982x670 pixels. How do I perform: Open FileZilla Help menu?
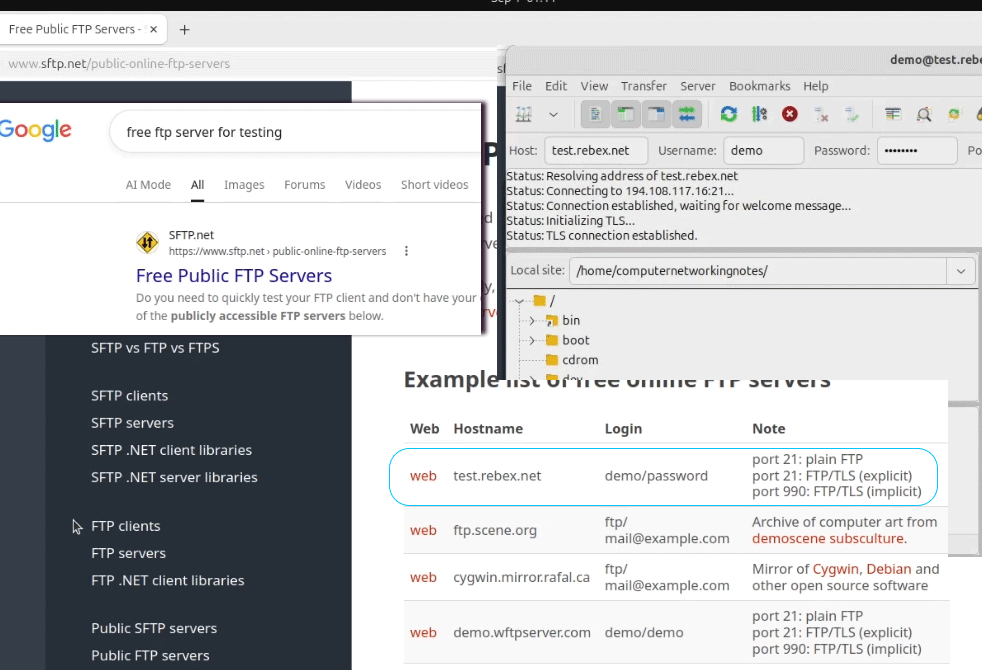[x=815, y=86]
